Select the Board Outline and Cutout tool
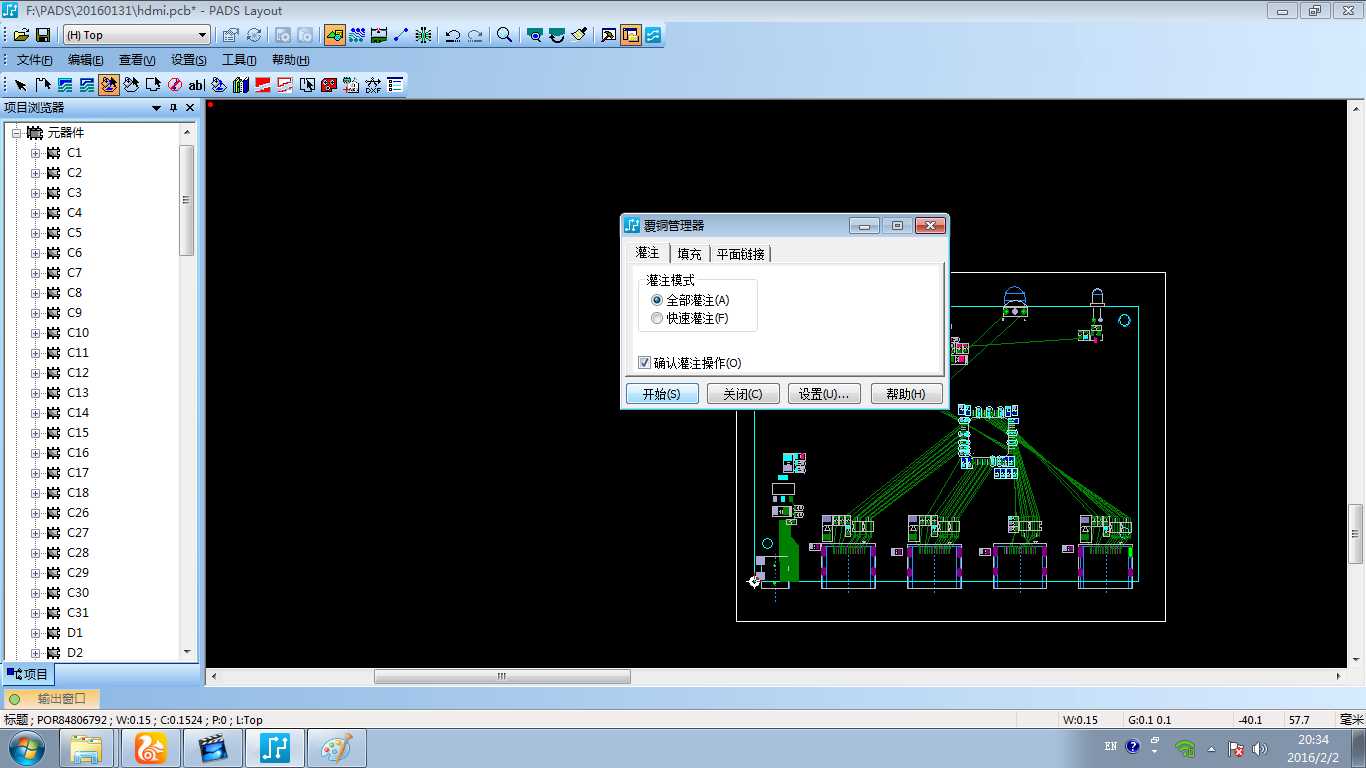The width and height of the screenshot is (1366, 768). point(153,85)
